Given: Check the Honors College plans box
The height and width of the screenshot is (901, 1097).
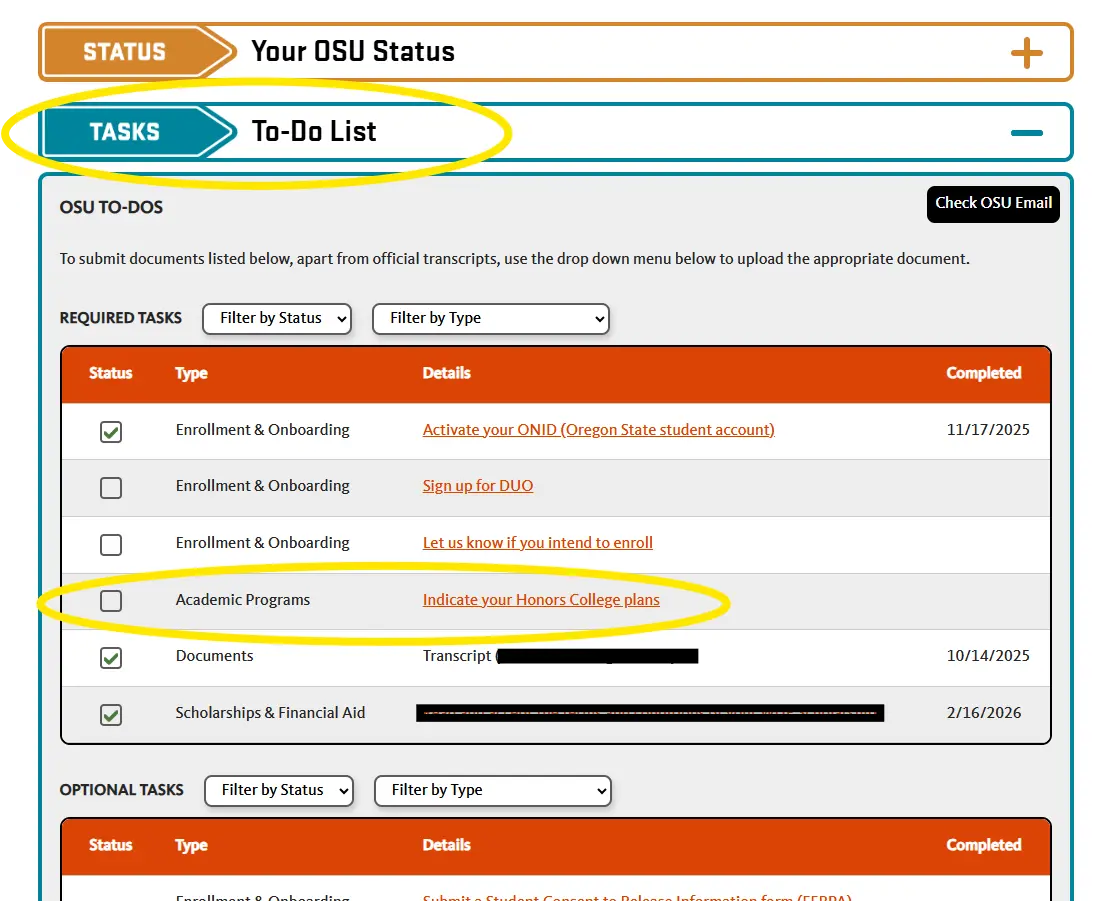Looking at the screenshot, I should pos(111,600).
